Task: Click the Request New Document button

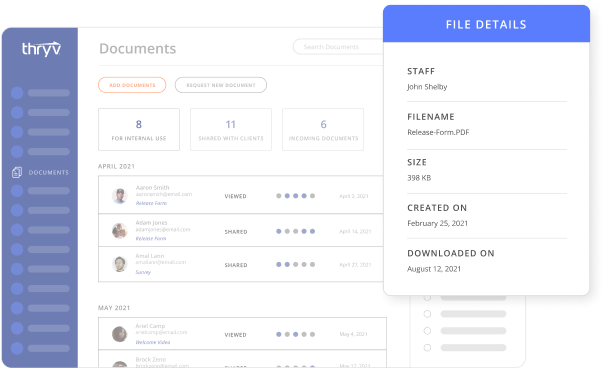Action: coord(221,85)
